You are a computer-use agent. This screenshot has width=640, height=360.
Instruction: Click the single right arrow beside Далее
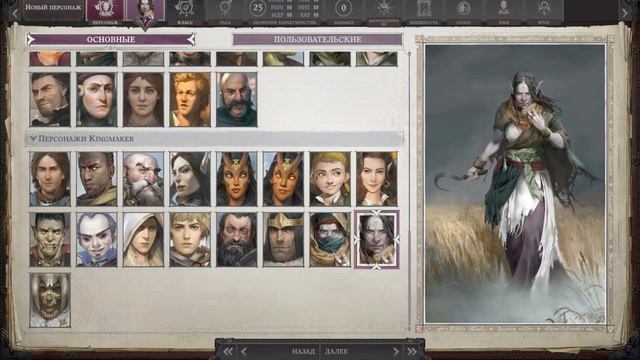[396, 351]
